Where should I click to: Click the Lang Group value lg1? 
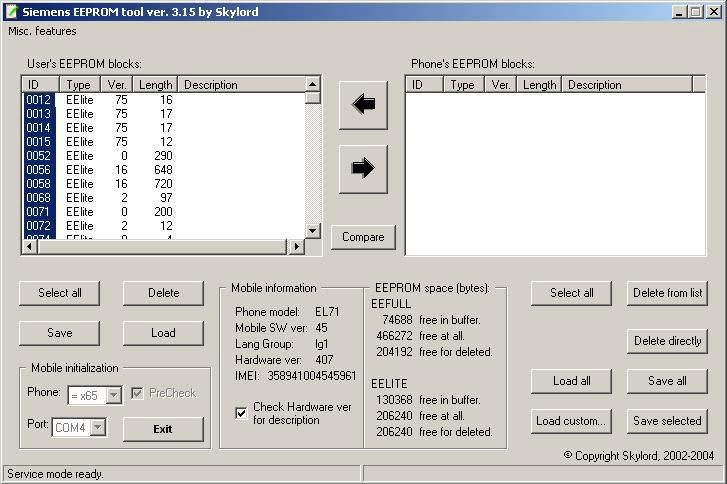click(321, 344)
